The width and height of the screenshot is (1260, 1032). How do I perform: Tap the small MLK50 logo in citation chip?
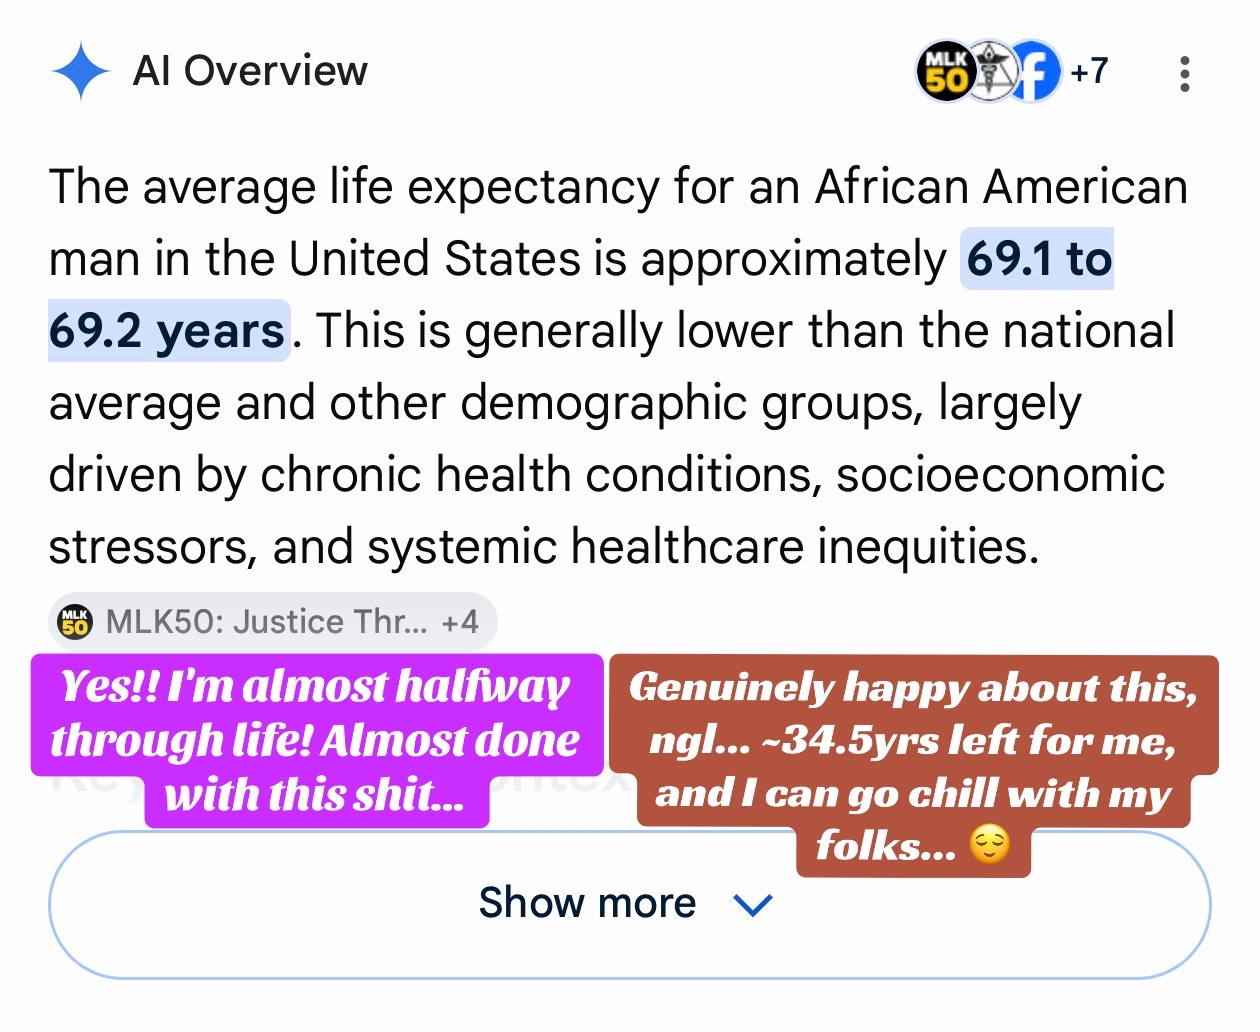(x=75, y=621)
